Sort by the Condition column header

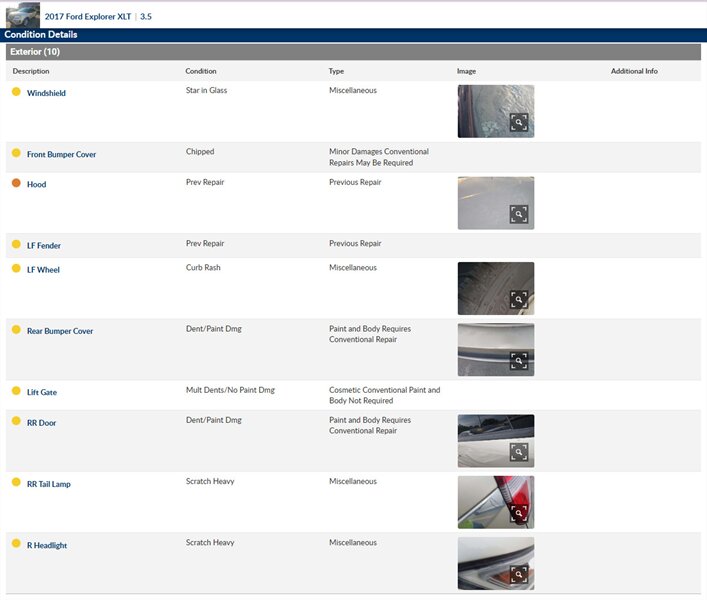point(201,72)
